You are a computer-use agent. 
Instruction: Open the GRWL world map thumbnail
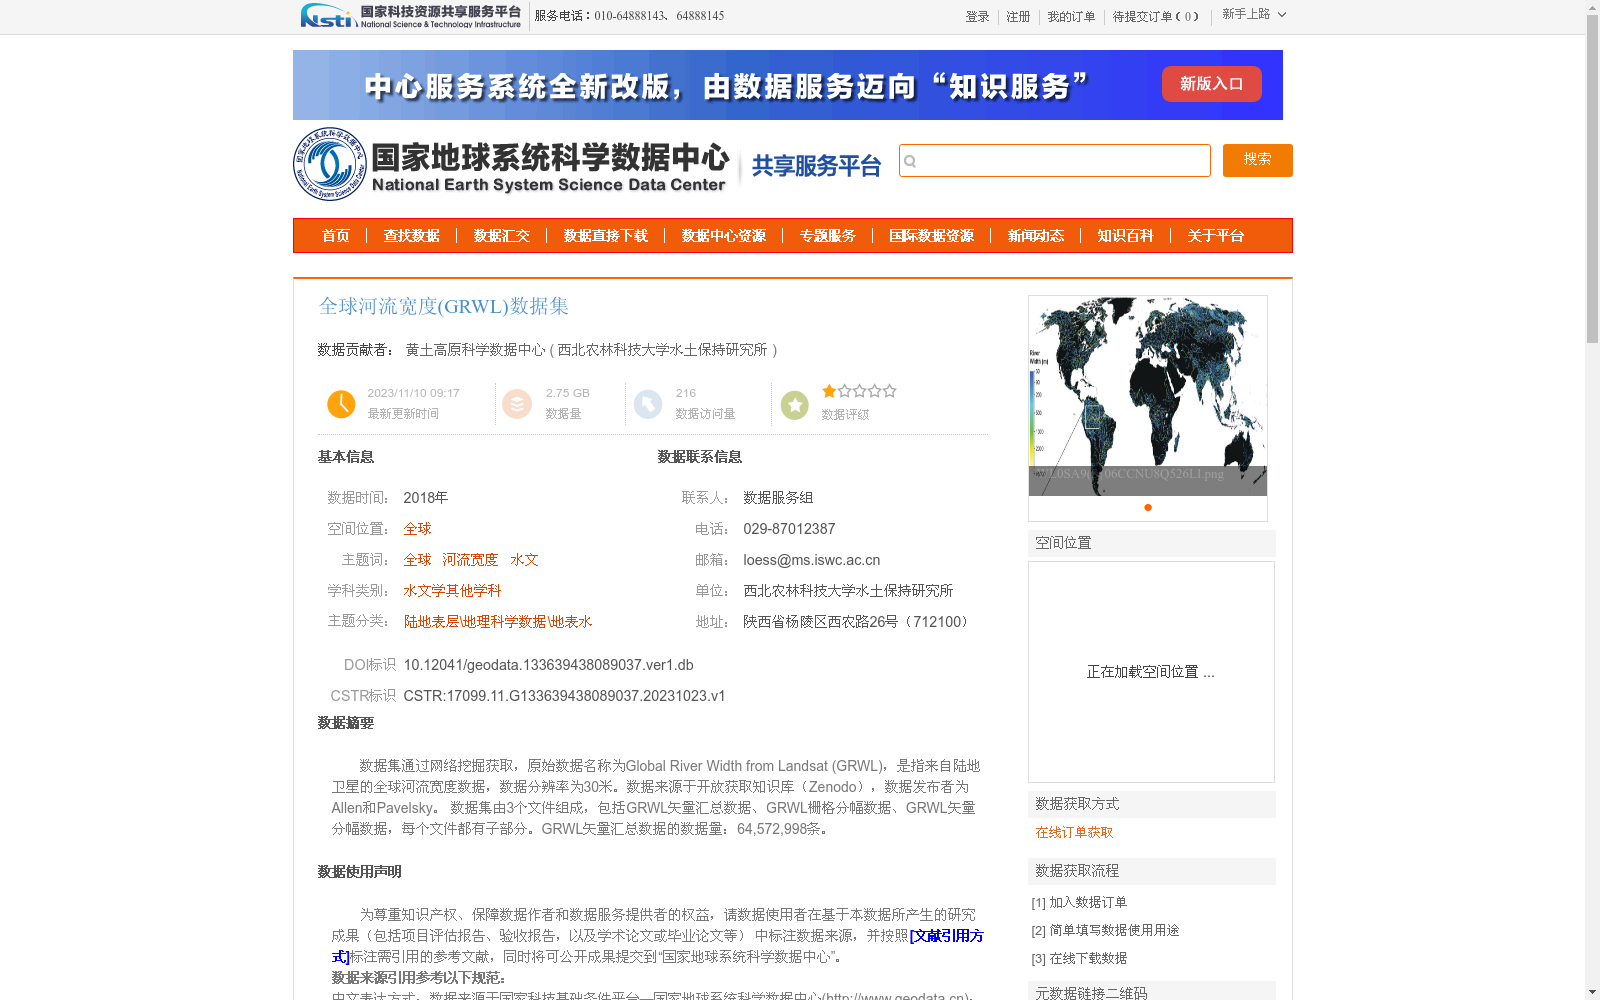(x=1148, y=396)
